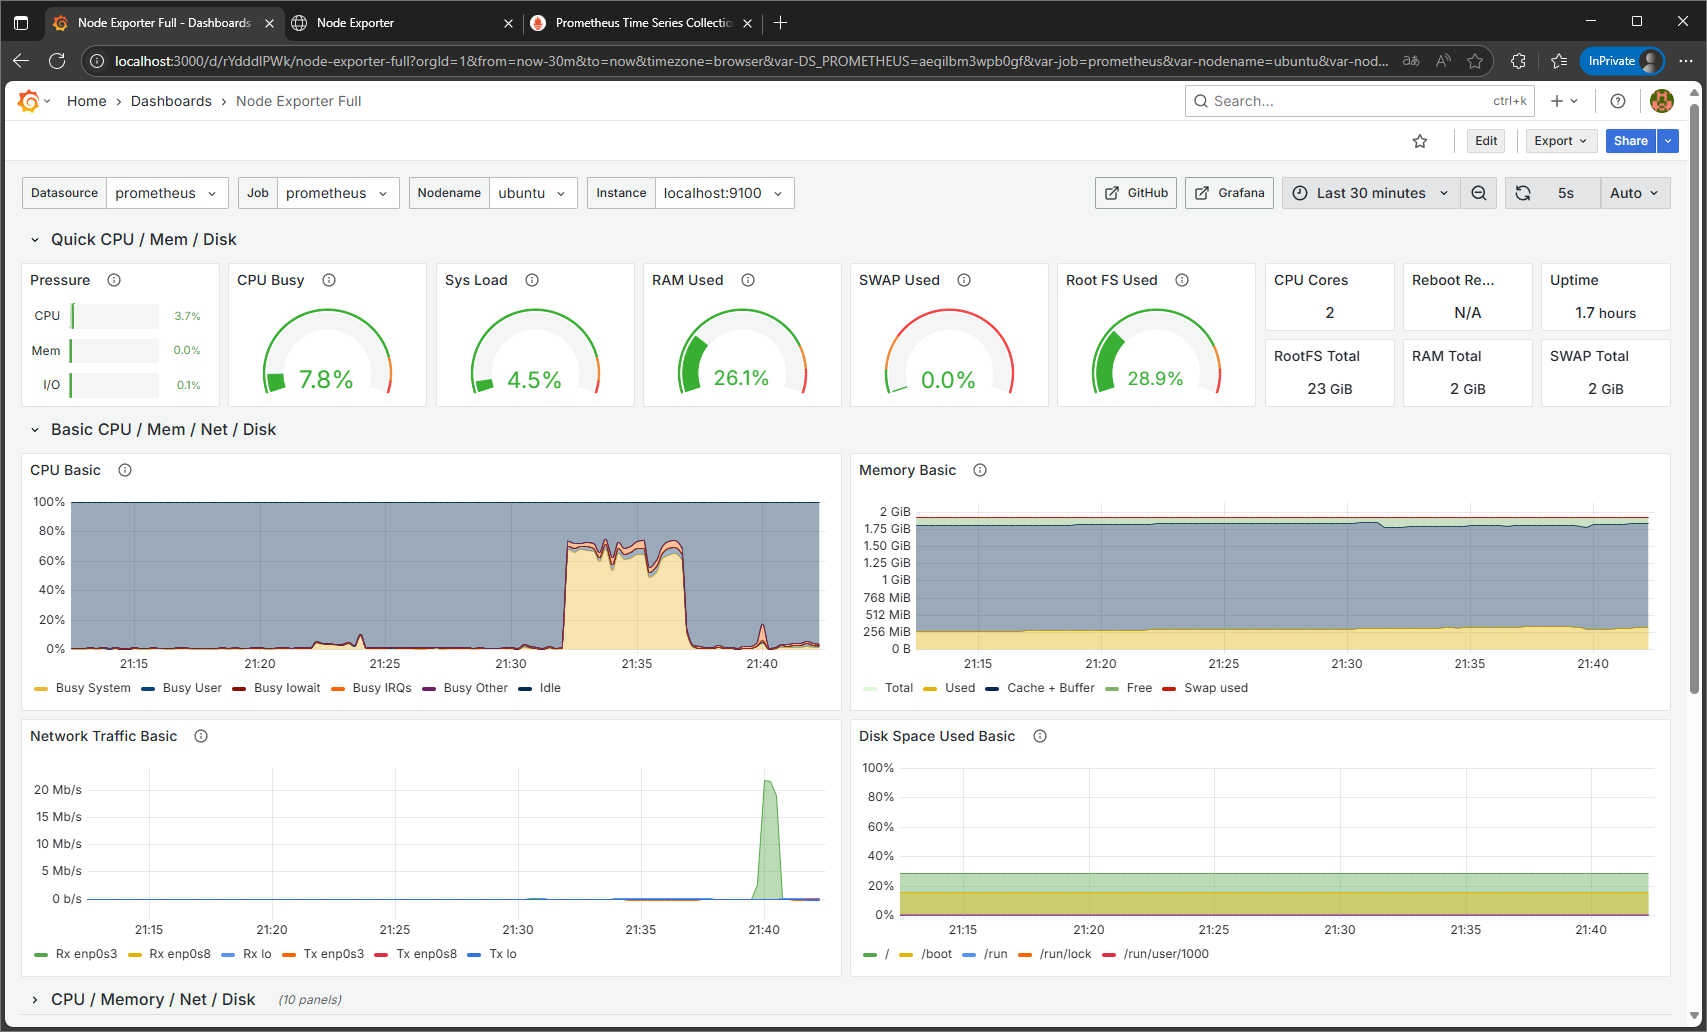
Task: Open the Last 30 minutes time picker
Action: tap(1371, 193)
